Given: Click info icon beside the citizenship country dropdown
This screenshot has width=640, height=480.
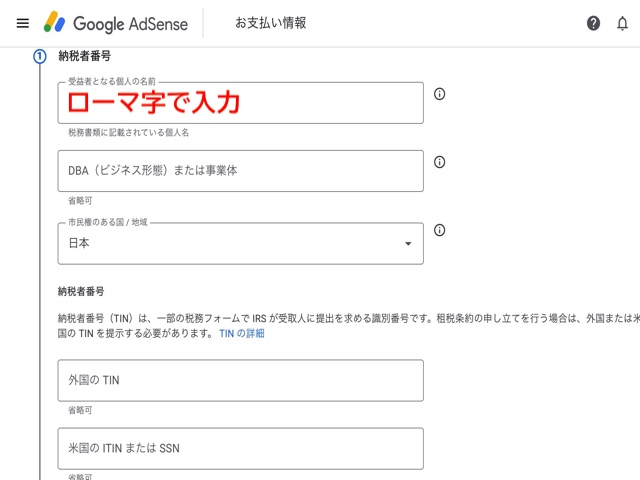Looking at the screenshot, I should click(439, 230).
